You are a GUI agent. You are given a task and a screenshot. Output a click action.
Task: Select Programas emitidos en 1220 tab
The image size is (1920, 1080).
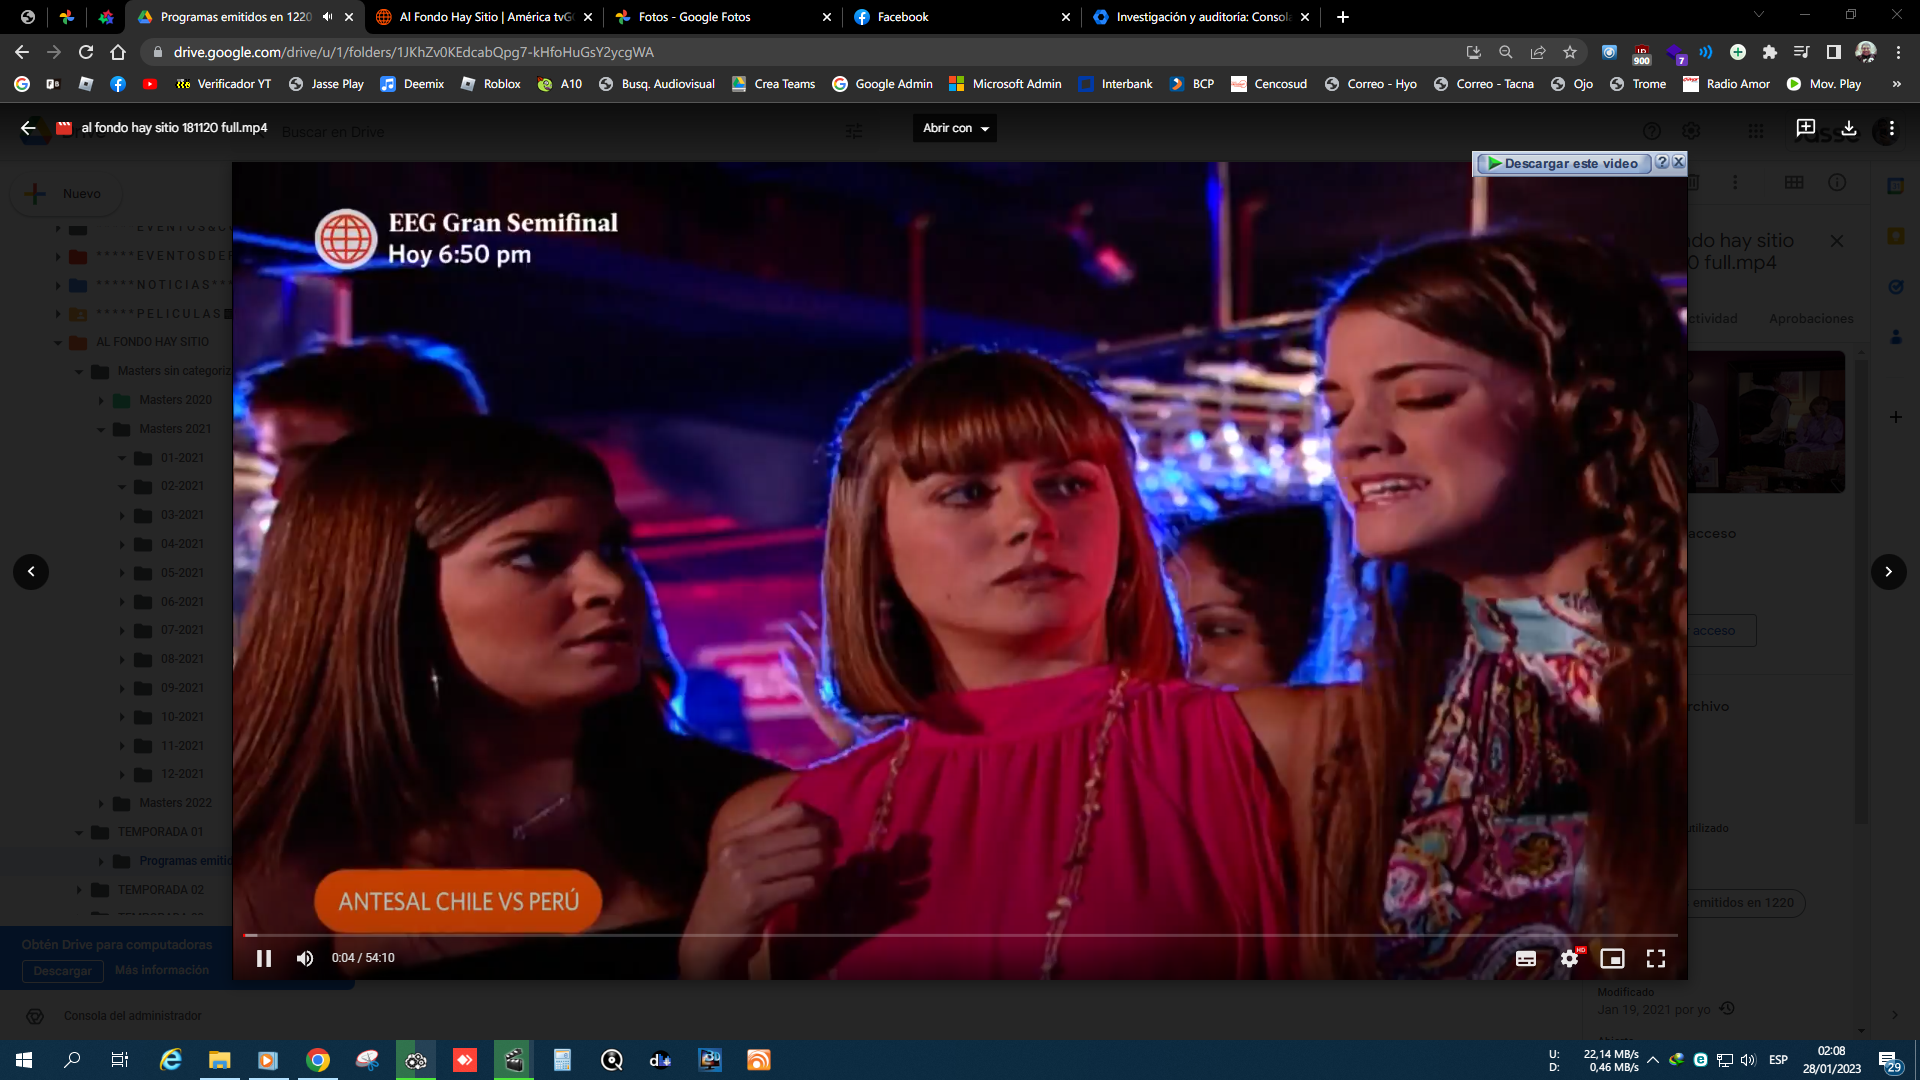tap(246, 17)
